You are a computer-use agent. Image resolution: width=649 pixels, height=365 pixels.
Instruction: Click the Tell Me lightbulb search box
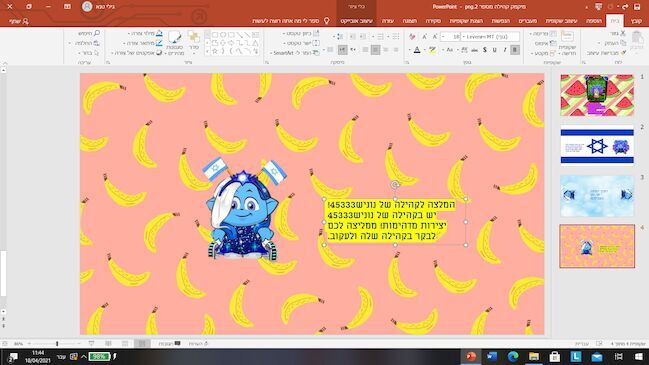click(x=291, y=21)
